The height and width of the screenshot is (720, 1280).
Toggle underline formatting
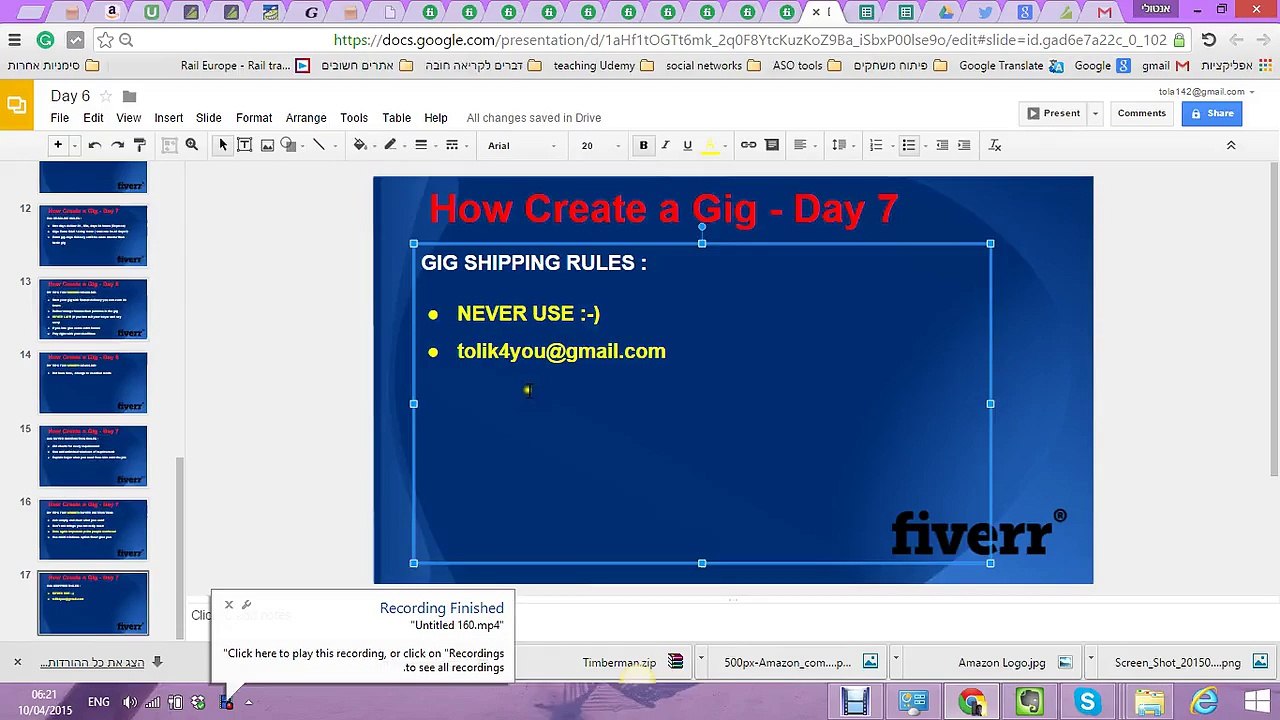[x=687, y=145]
